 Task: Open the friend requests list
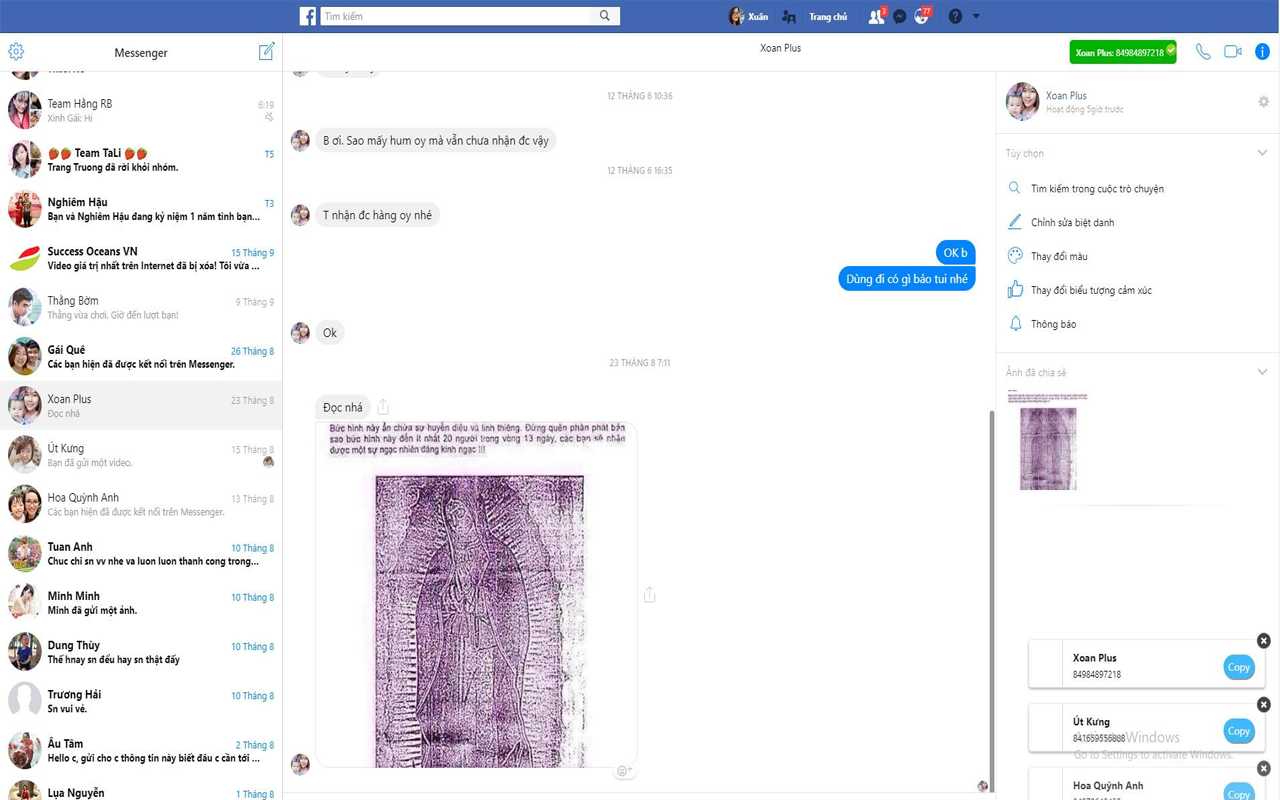coord(874,16)
